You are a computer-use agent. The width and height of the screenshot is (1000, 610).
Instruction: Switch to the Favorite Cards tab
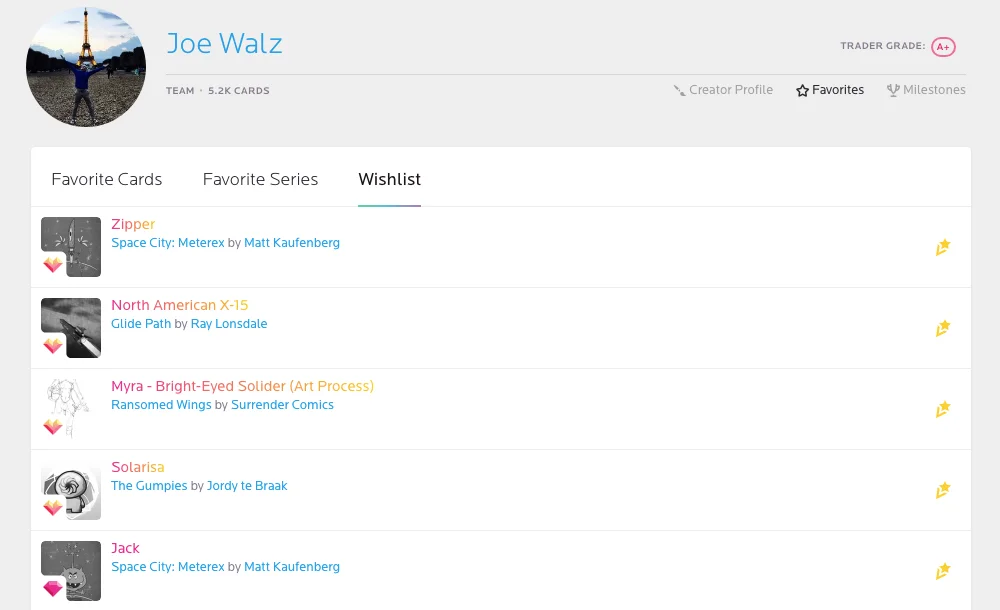coord(107,179)
